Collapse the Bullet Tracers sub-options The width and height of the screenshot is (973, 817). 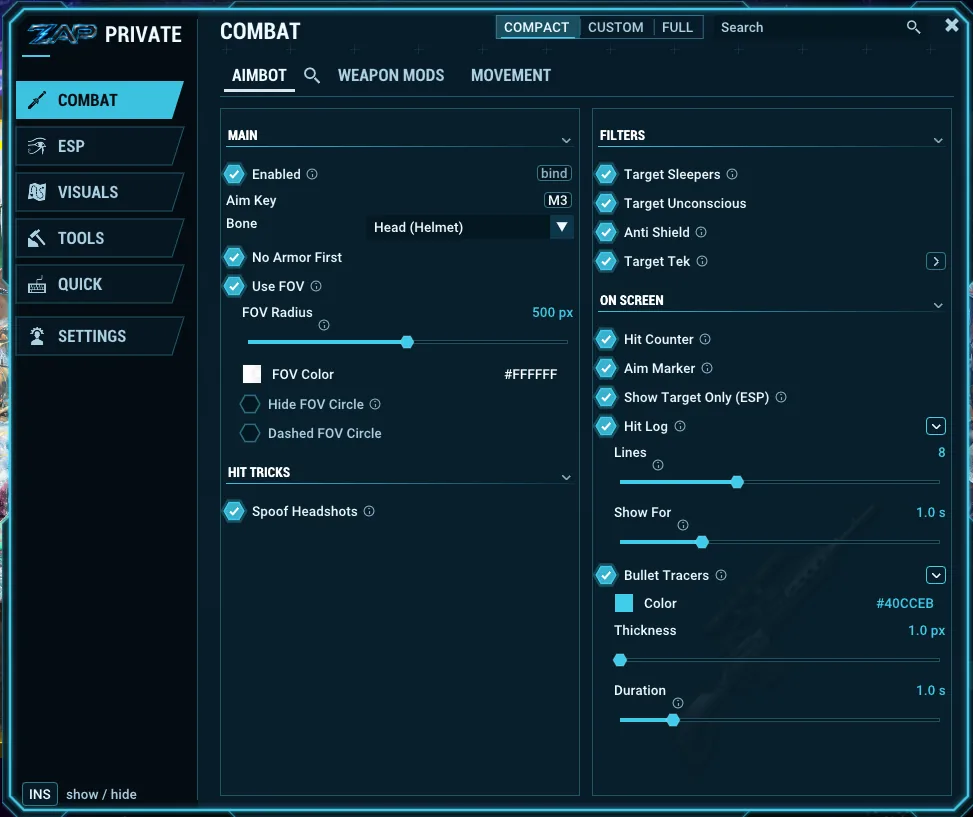tap(936, 575)
